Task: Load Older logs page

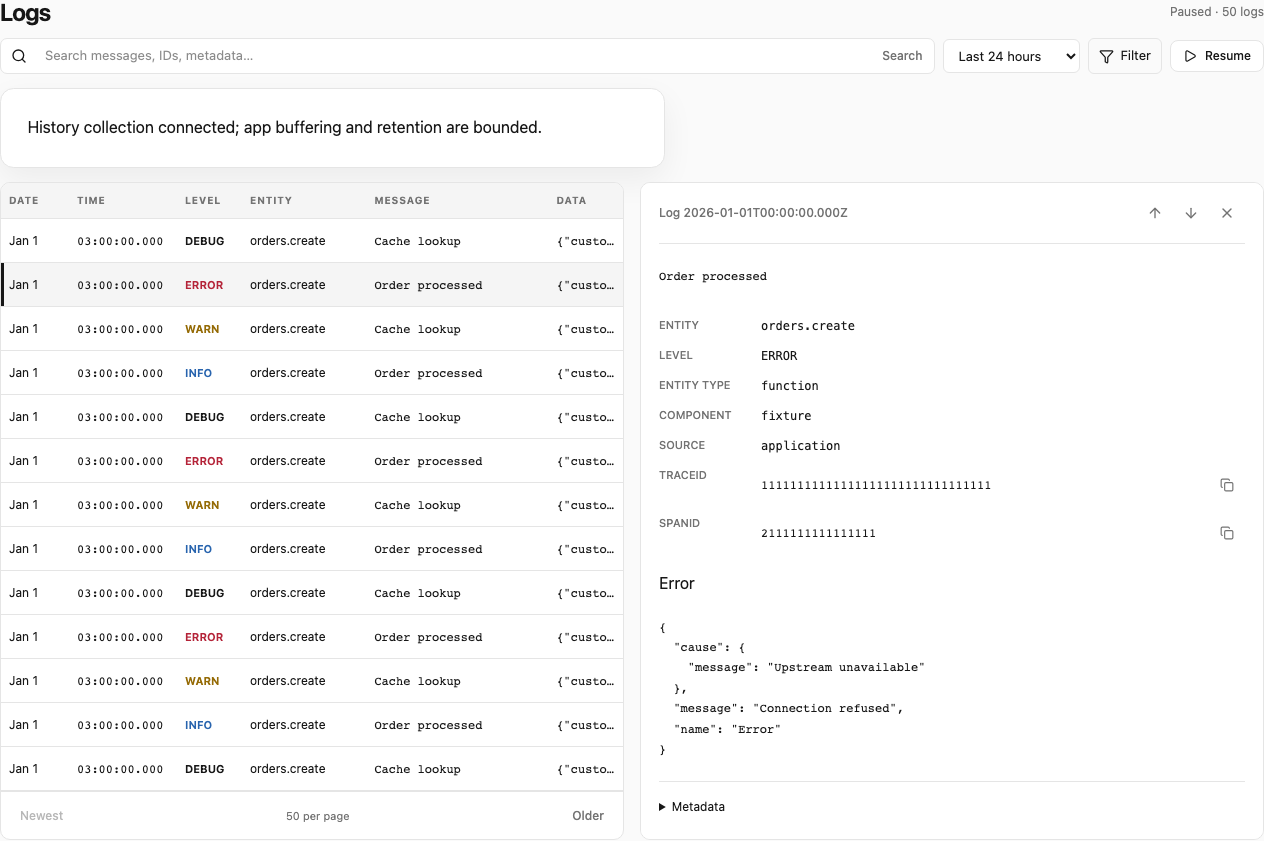Action: (x=588, y=816)
